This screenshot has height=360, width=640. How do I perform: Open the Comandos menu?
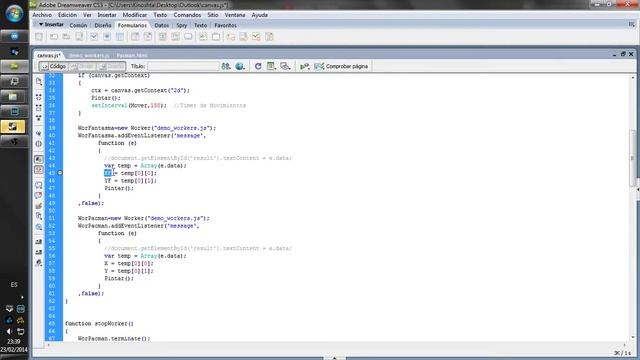point(187,15)
